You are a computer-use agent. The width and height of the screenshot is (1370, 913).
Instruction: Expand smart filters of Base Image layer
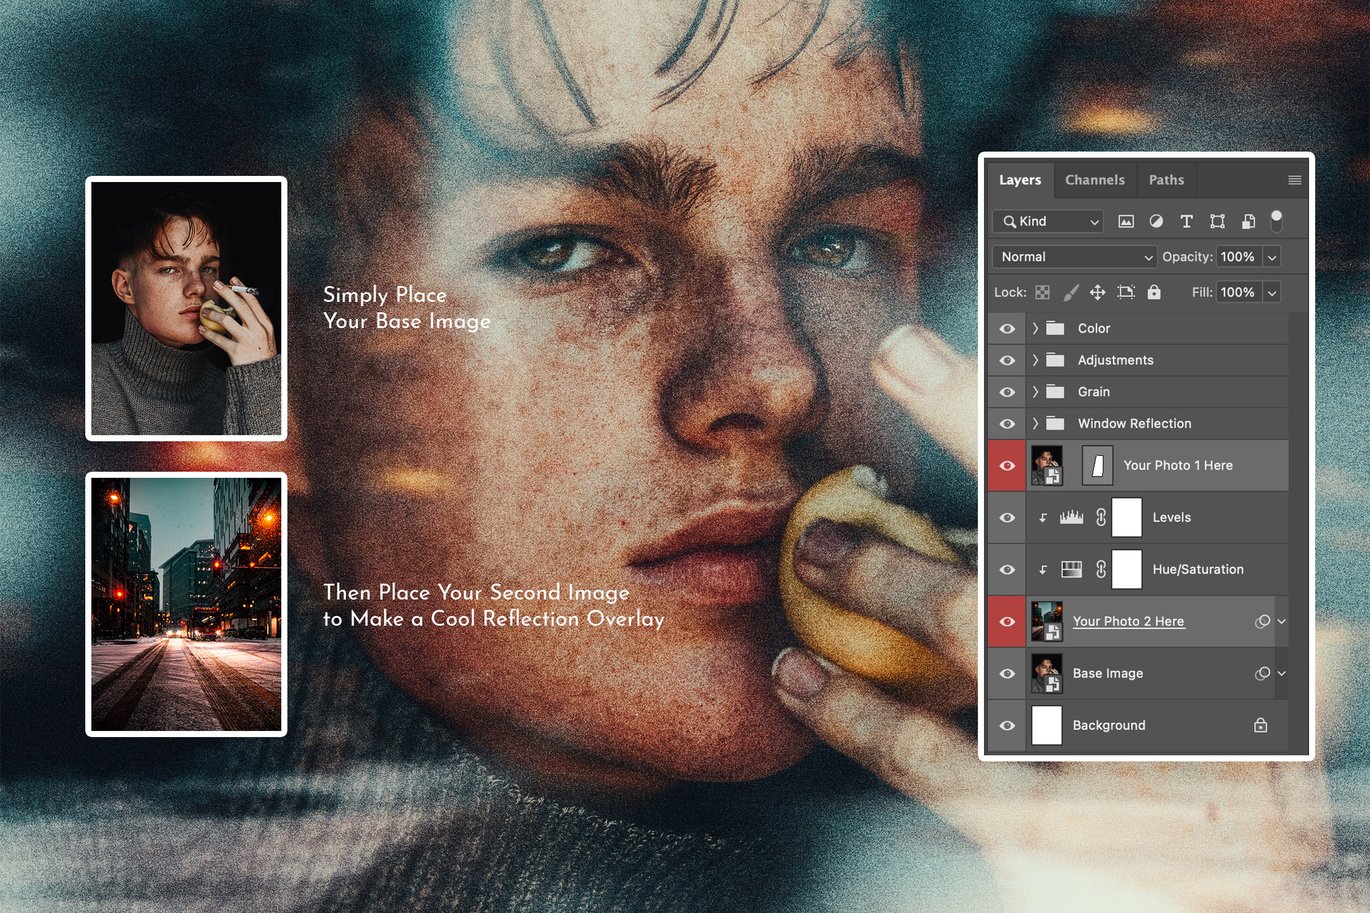tap(1282, 673)
